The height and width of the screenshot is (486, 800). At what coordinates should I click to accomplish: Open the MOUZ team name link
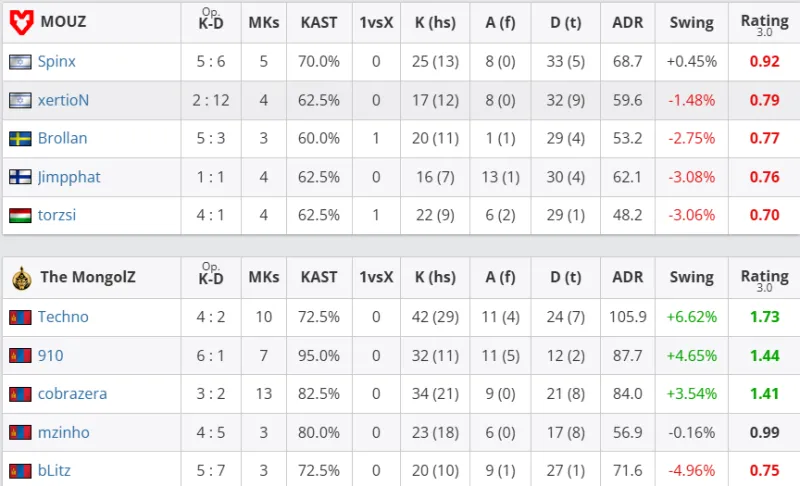[63, 22]
